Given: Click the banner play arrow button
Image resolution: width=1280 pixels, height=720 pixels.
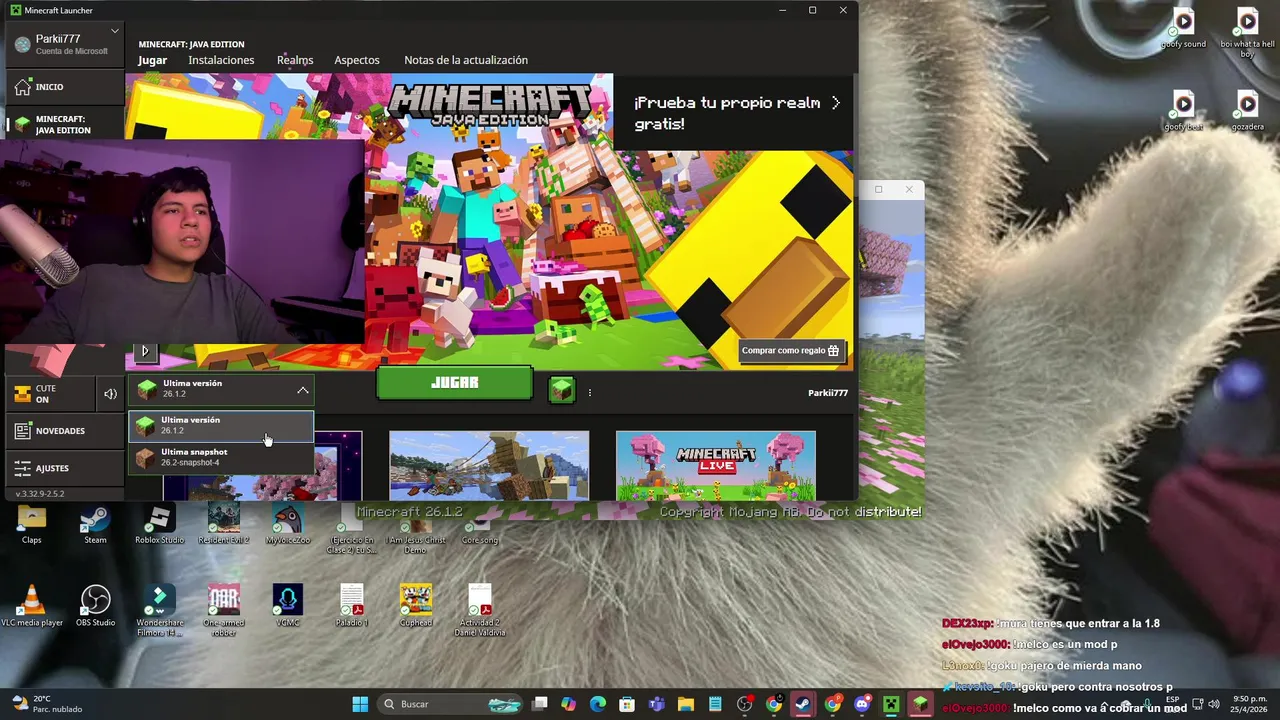Looking at the screenshot, I should pos(144,351).
